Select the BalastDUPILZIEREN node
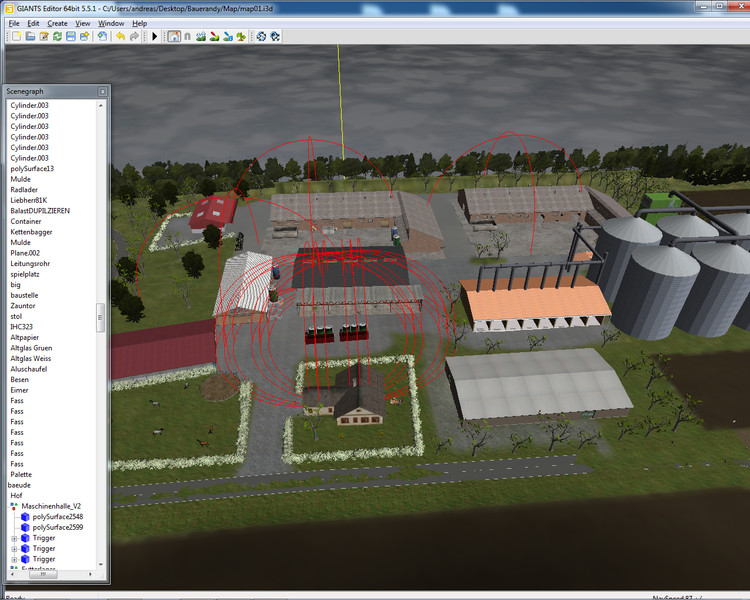 40,211
